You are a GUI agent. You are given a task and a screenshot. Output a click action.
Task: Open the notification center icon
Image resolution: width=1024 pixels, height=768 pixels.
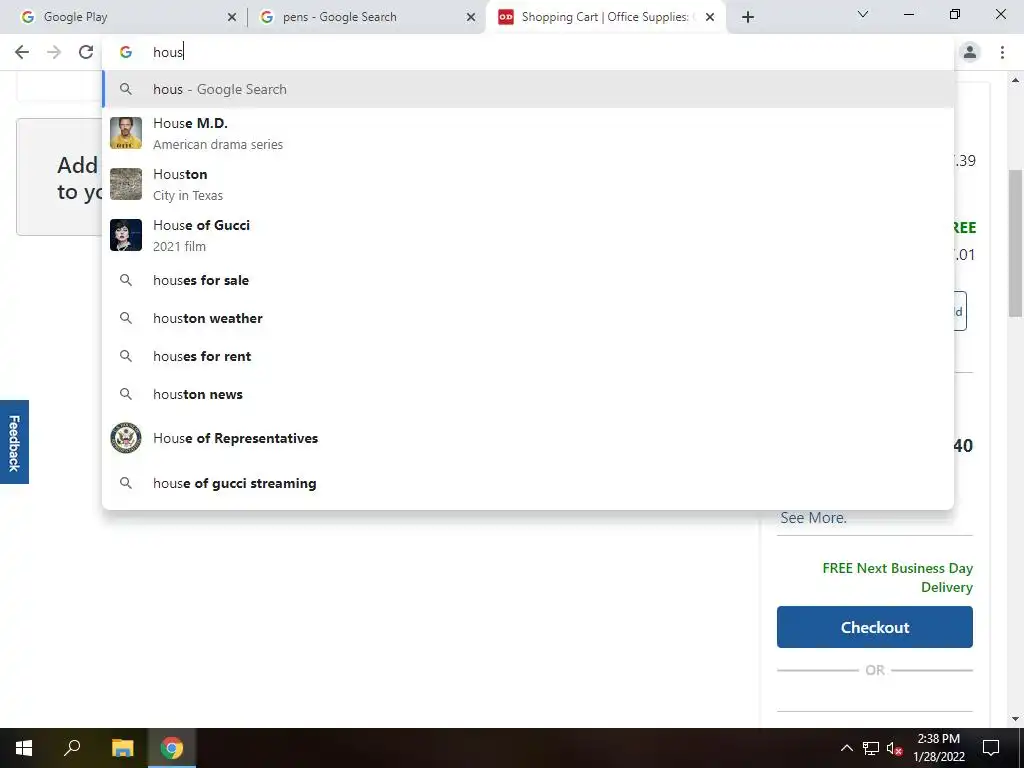[x=991, y=748]
